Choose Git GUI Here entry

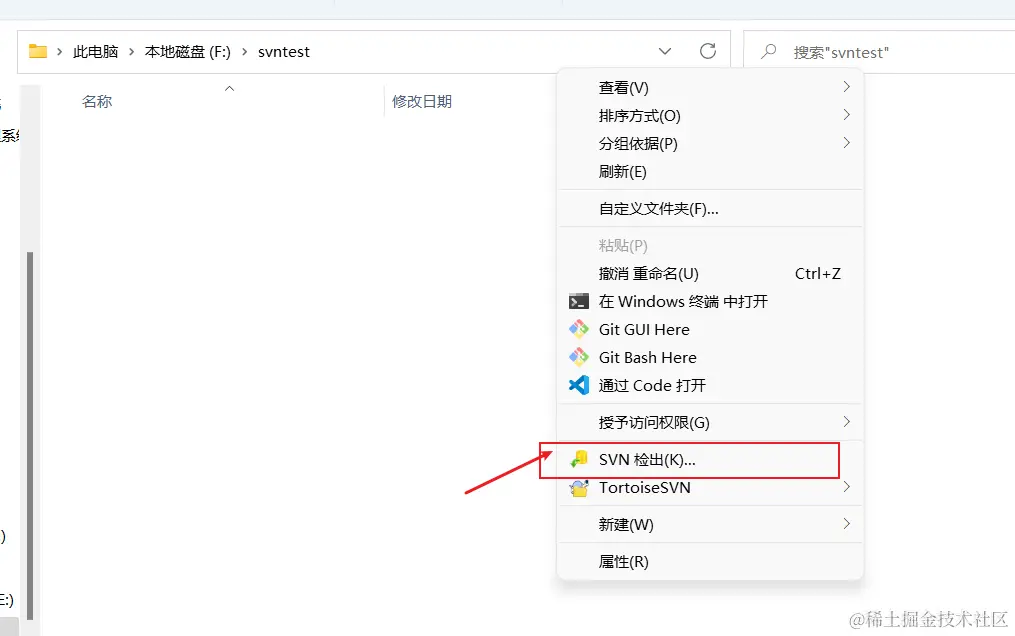[x=710, y=329]
